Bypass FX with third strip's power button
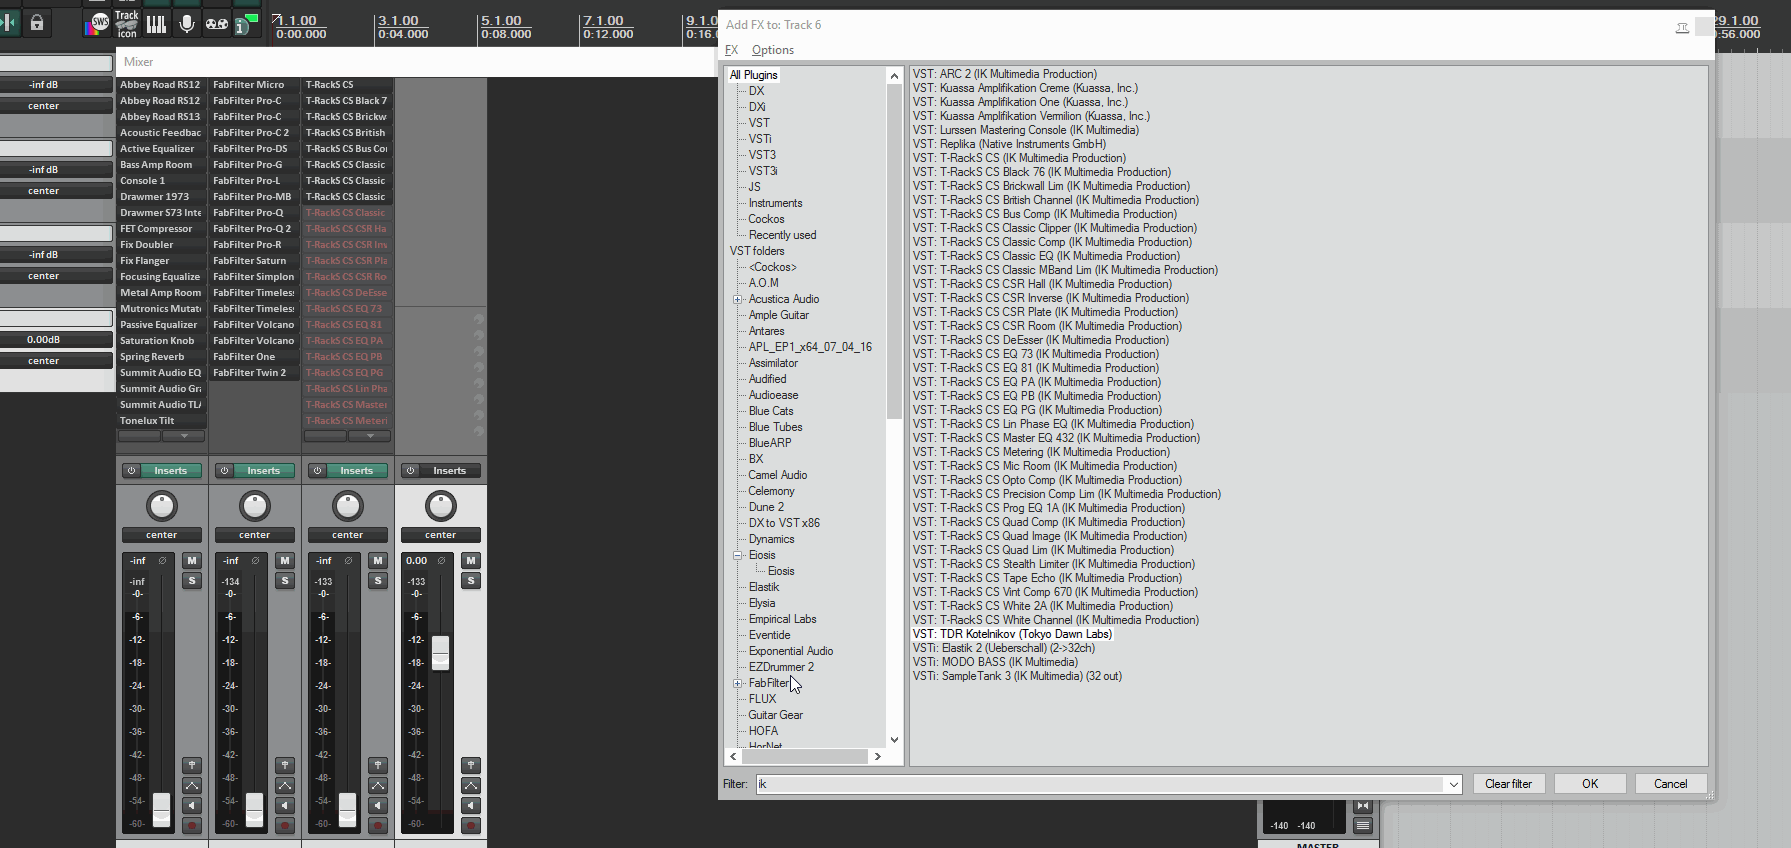This screenshot has width=1791, height=848. (x=317, y=471)
